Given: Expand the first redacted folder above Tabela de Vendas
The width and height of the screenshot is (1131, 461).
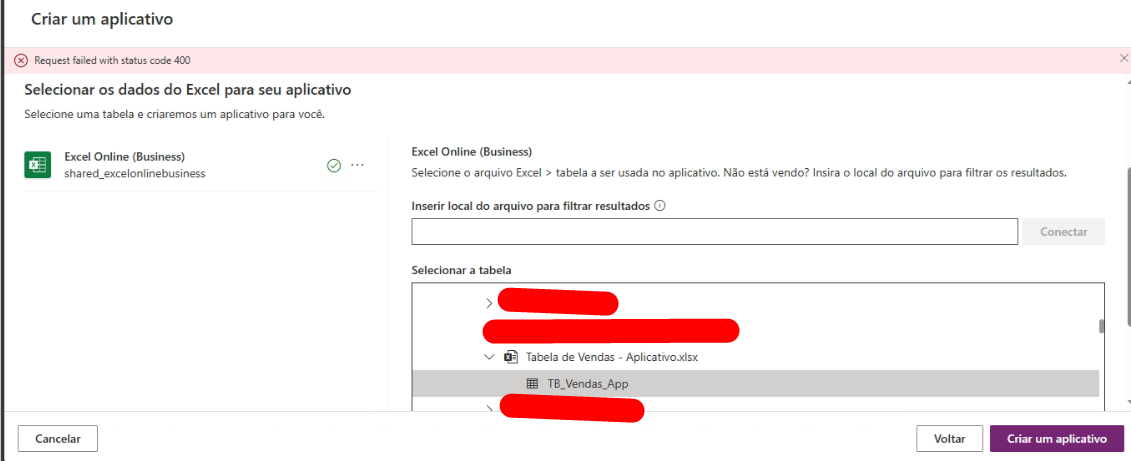Looking at the screenshot, I should 490,303.
